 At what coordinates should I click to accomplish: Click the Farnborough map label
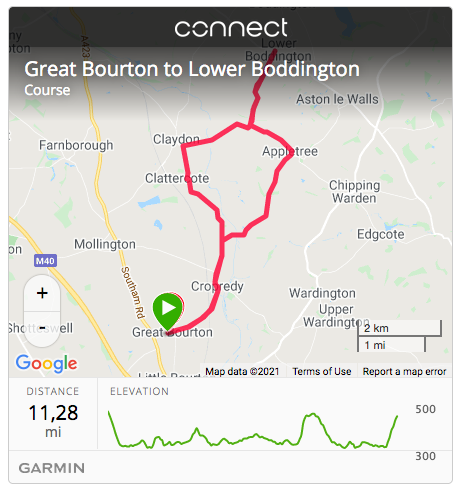point(76,145)
